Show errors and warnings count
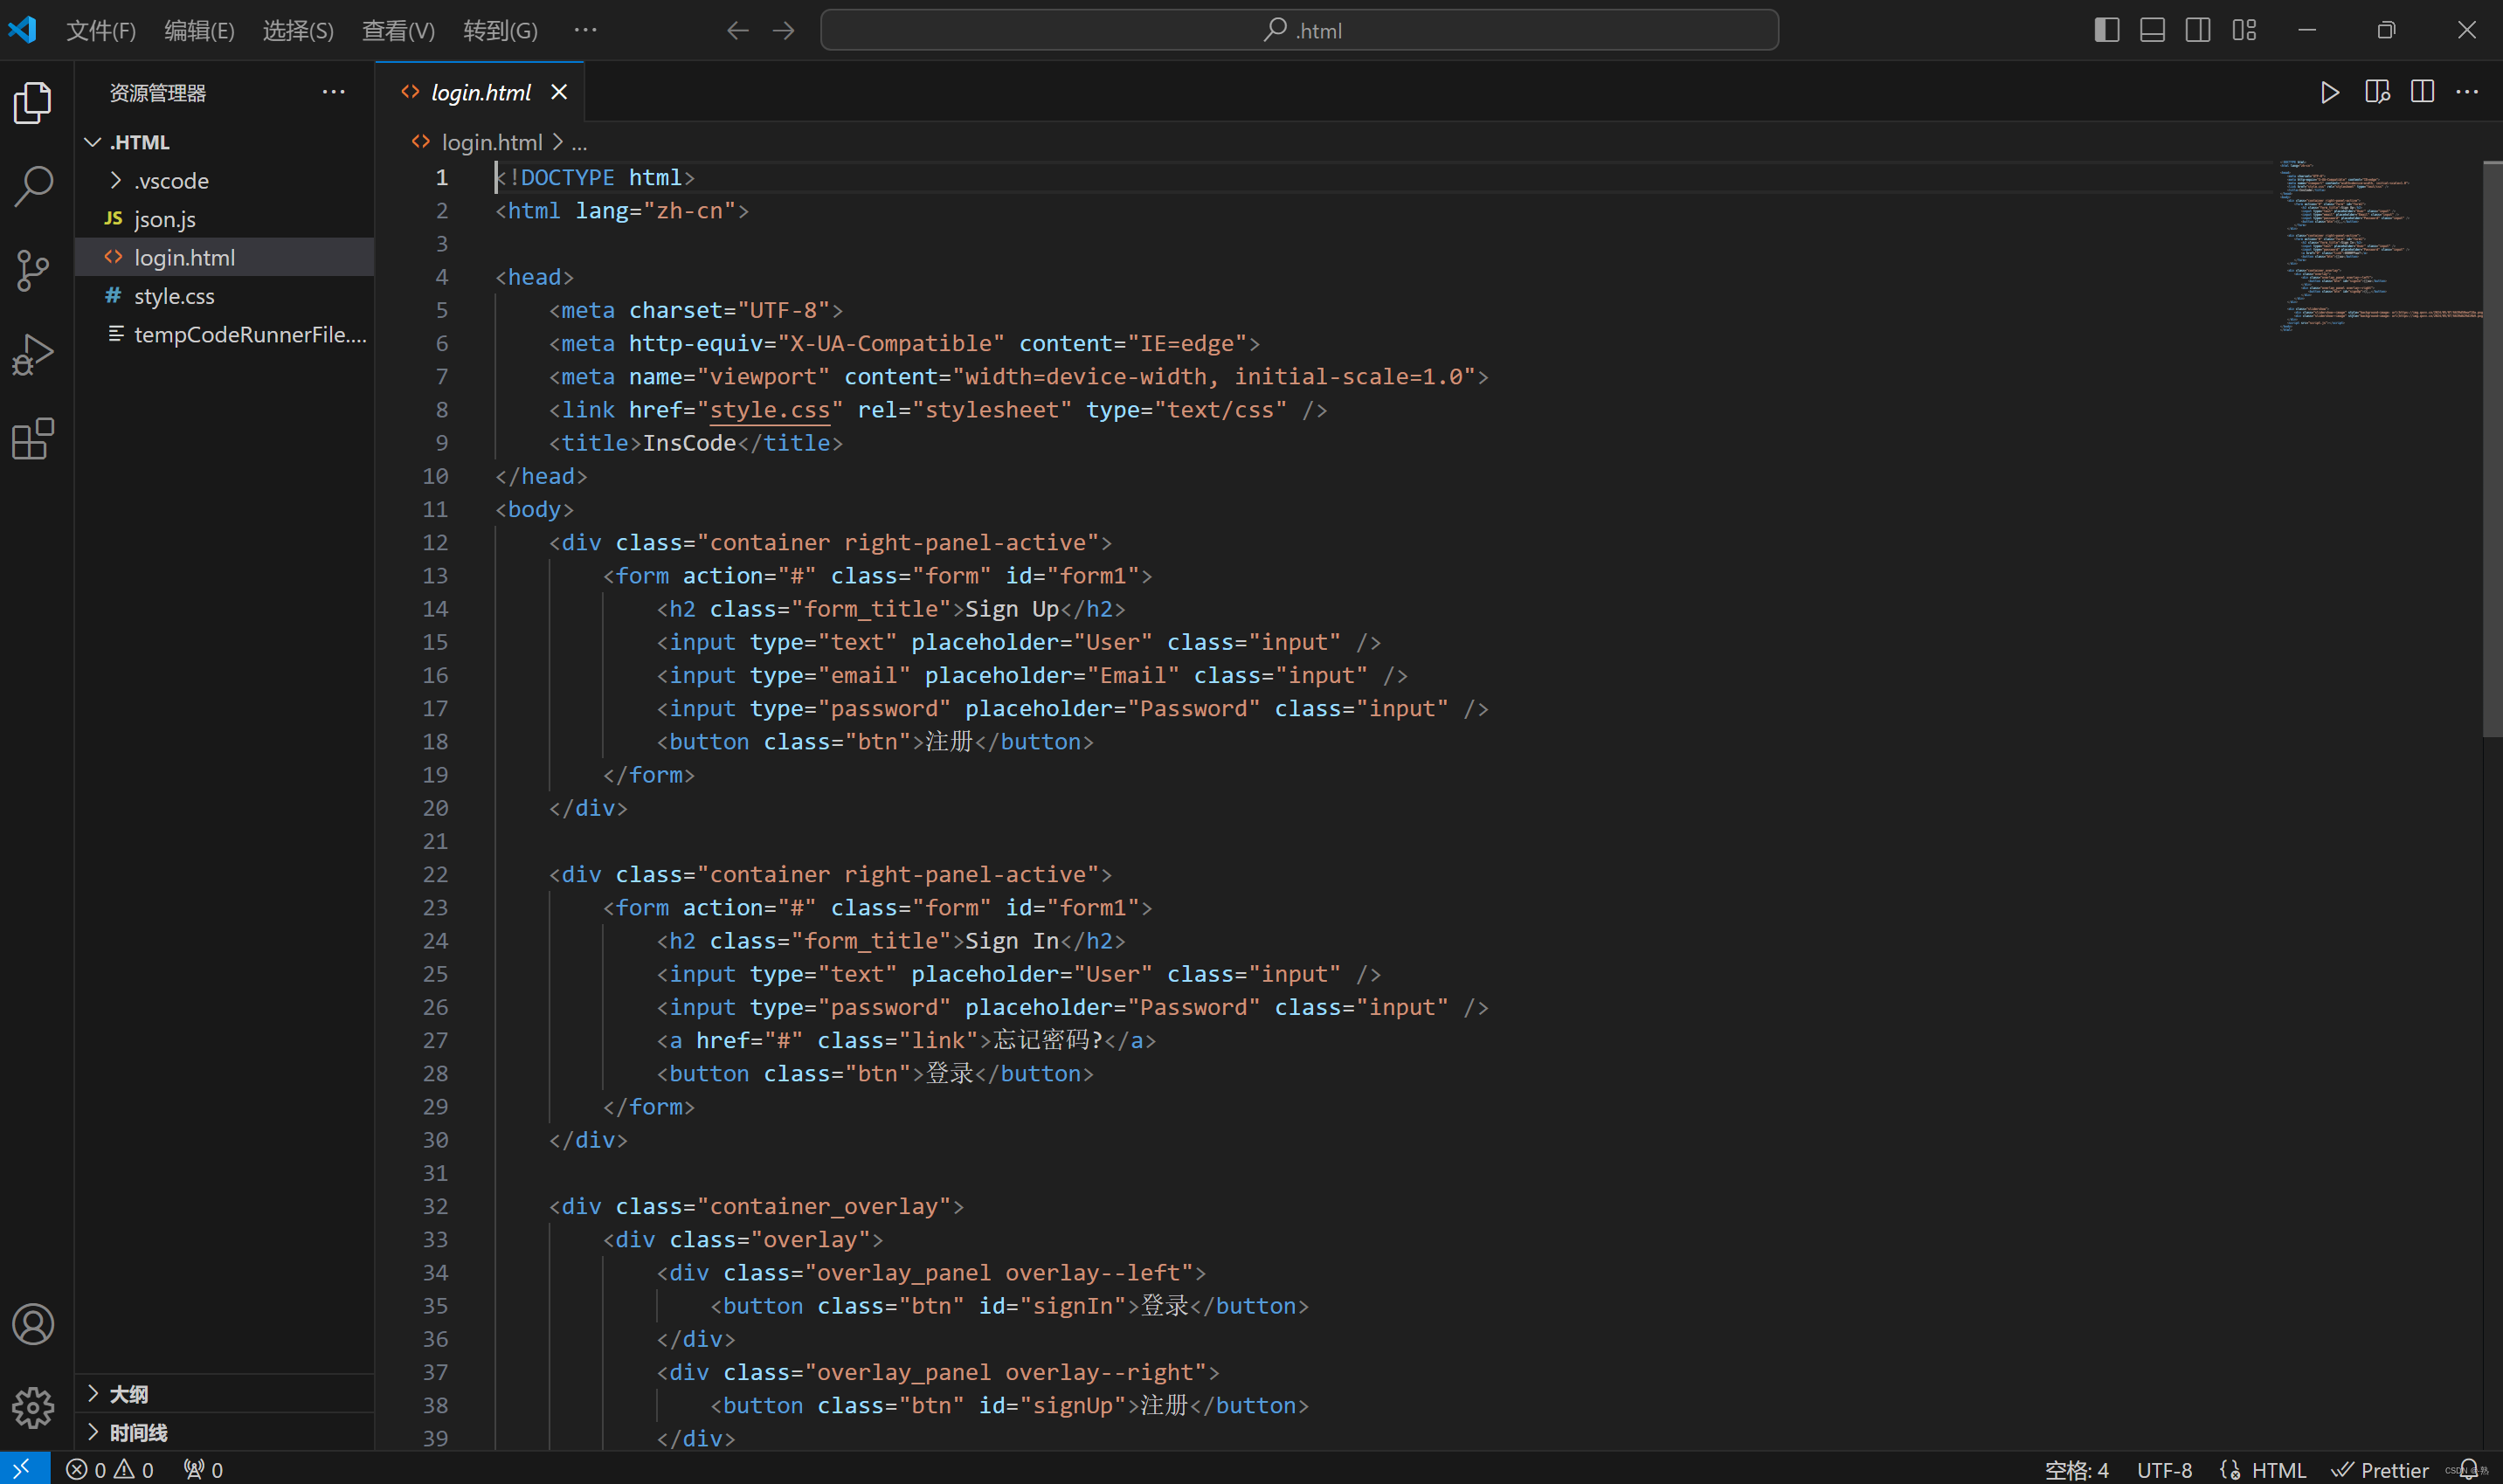The height and width of the screenshot is (1484, 2503). [110, 1469]
